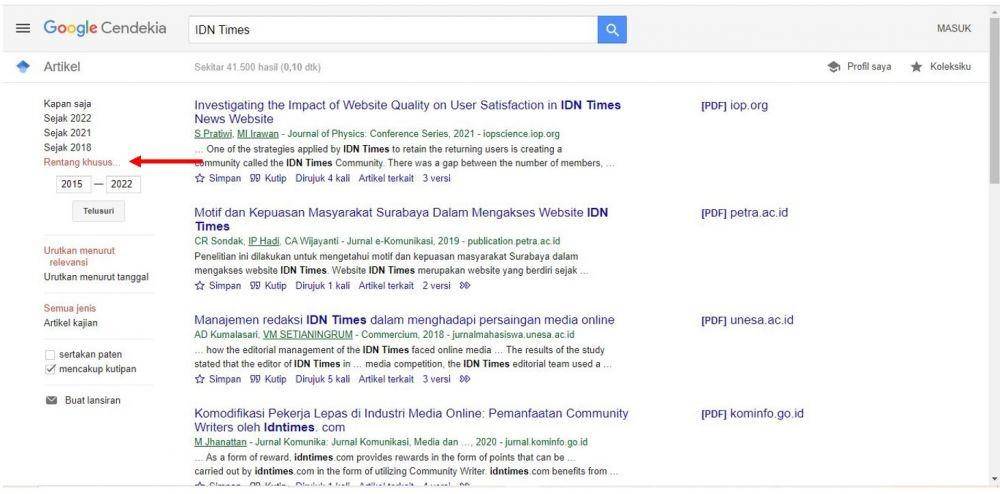Click the search box containing IDN Times
Screen dimensions: 1000x494
point(393,29)
